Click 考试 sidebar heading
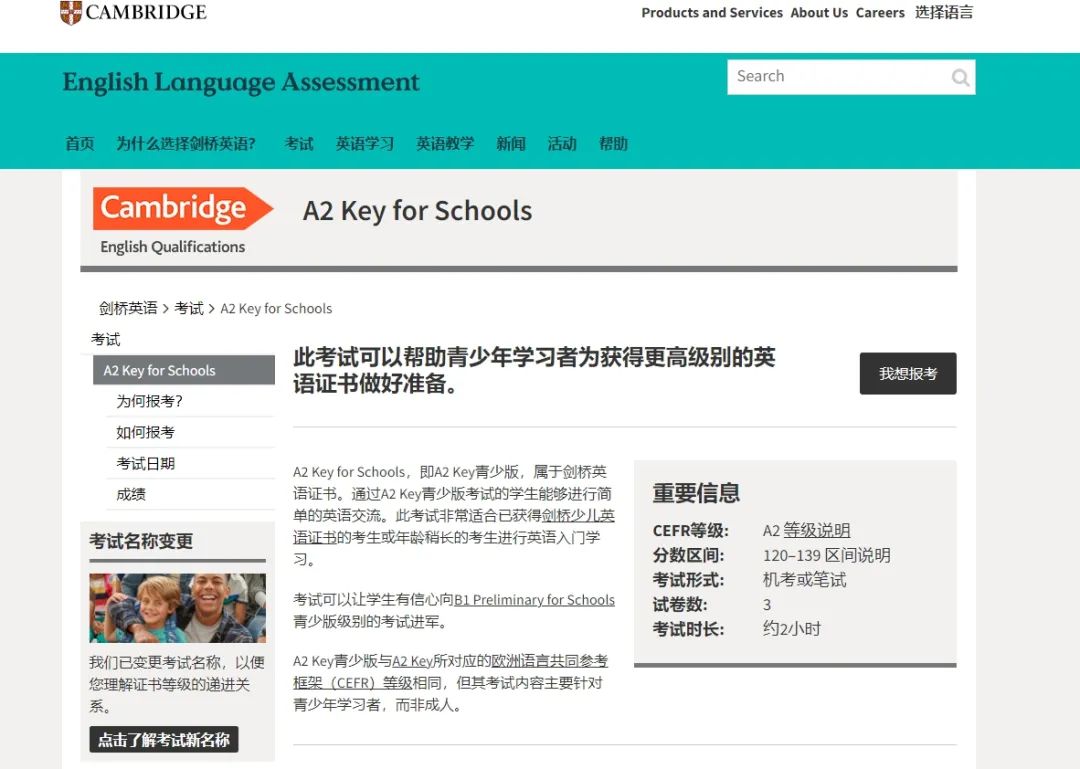Viewport: 1080px width, 769px height. pos(105,339)
